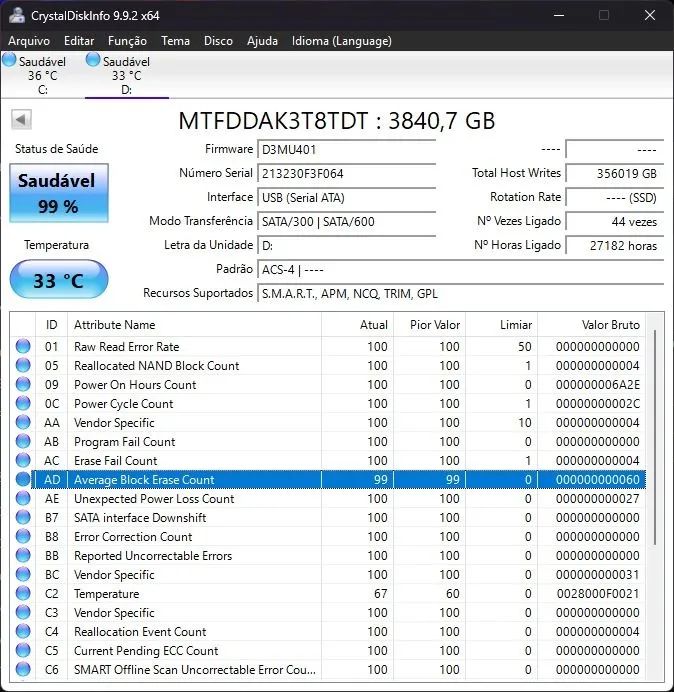Select the D: drive tab
The height and width of the screenshot is (692, 674).
click(127, 75)
